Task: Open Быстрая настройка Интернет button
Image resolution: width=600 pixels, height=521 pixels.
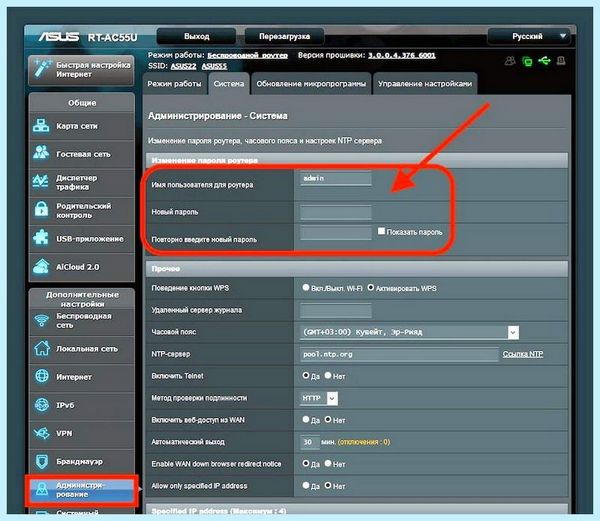Action: [x=81, y=70]
